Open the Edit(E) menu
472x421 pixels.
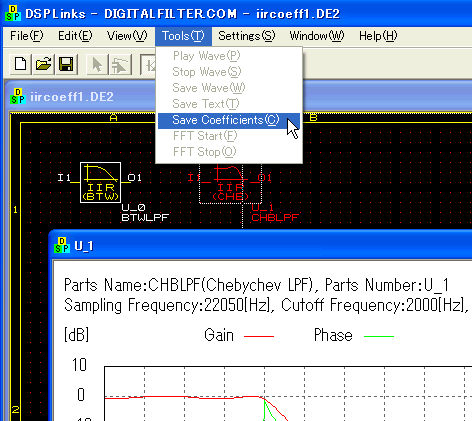[75, 36]
